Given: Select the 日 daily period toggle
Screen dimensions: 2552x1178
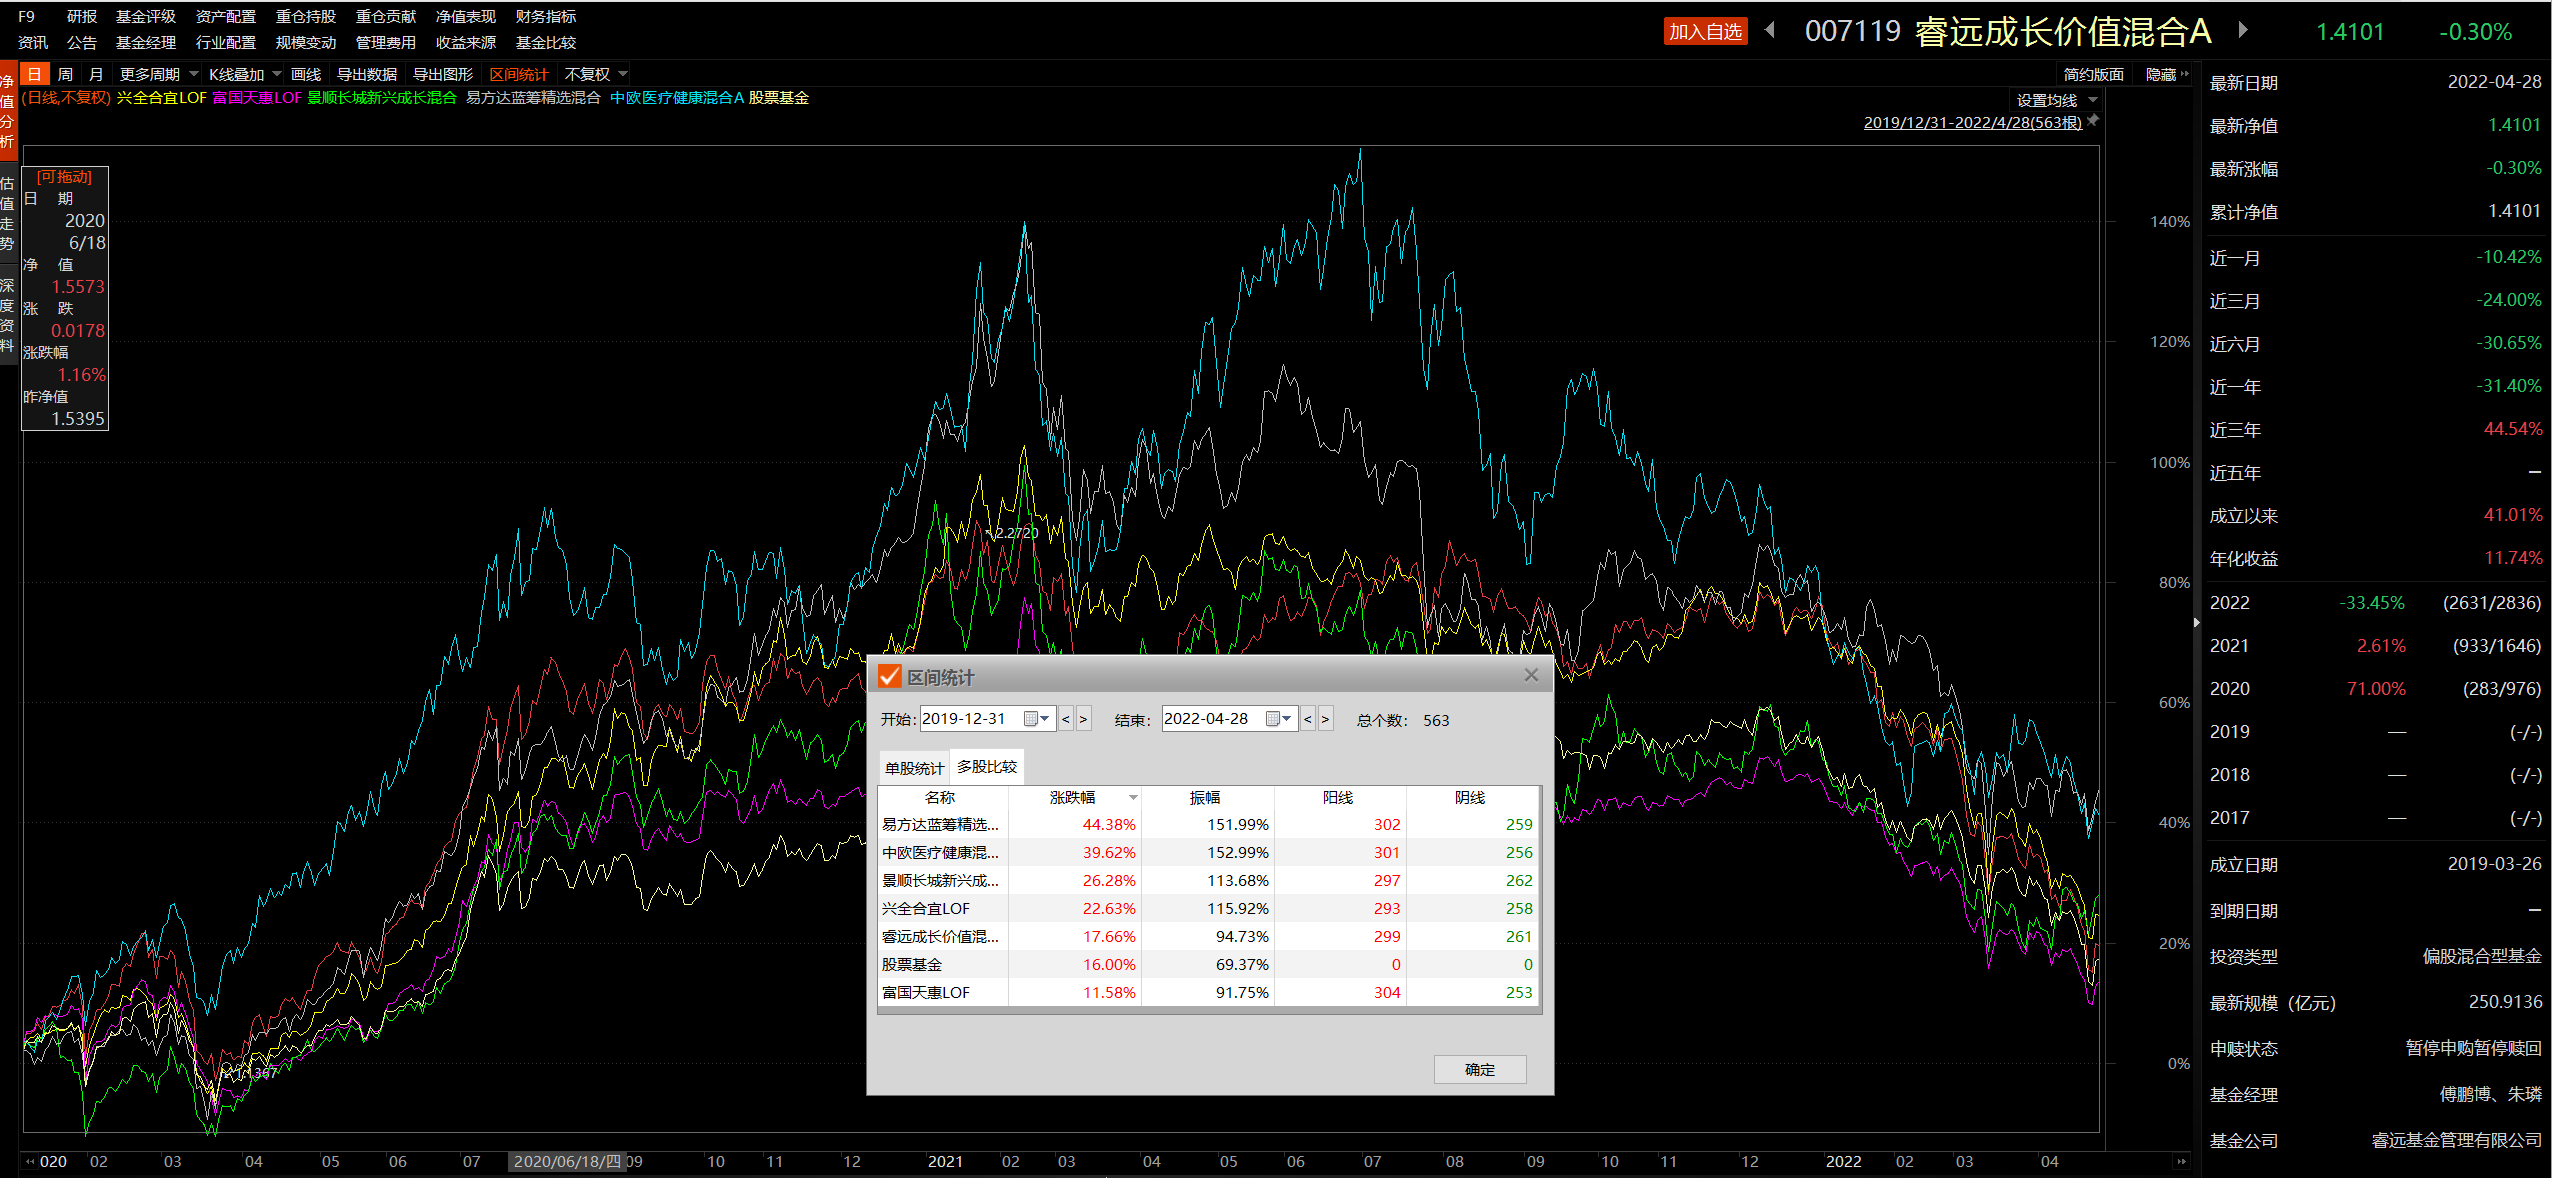Looking at the screenshot, I should (x=35, y=75).
